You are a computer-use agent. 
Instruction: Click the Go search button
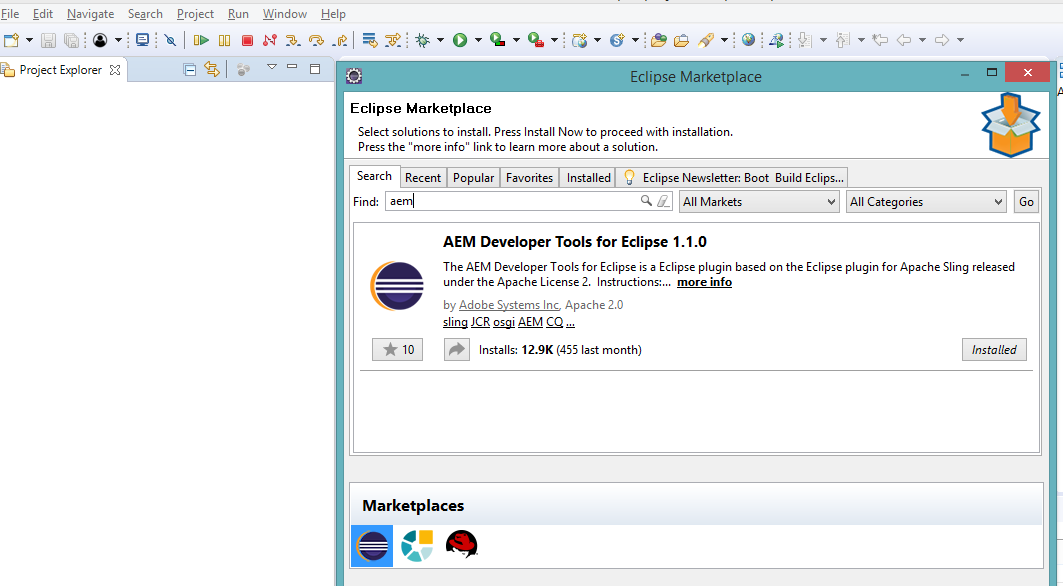tap(1026, 201)
